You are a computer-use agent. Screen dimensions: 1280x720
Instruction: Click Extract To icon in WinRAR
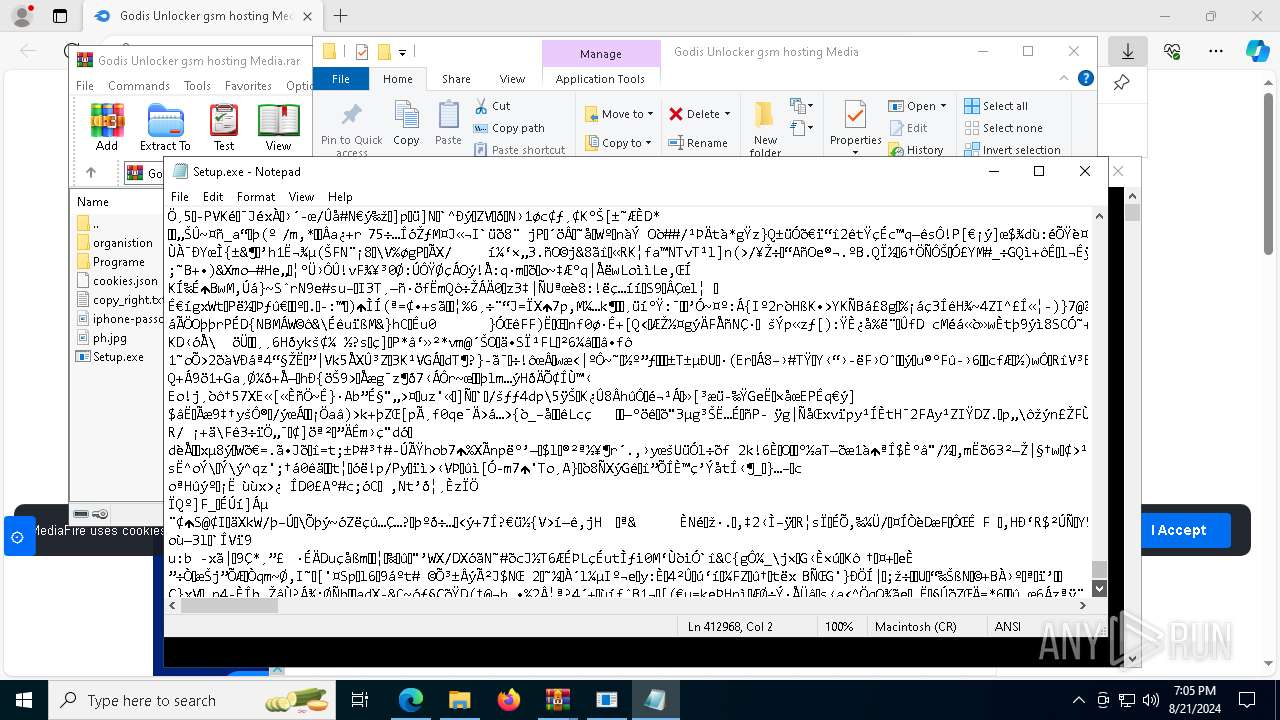point(165,127)
